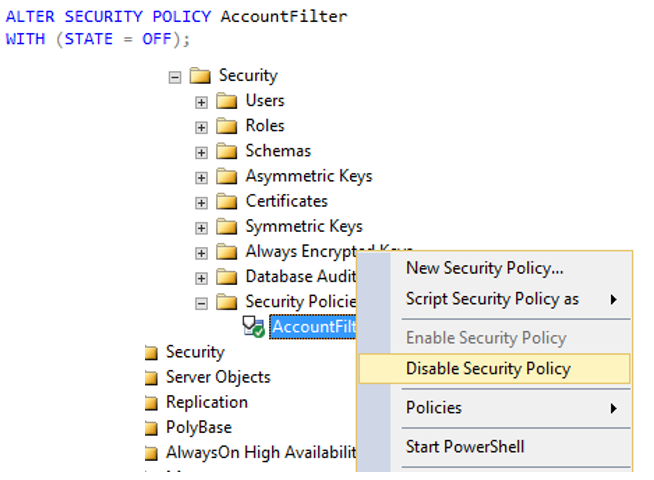
Task: Click the PolyBase folder icon
Action: [x=151, y=428]
